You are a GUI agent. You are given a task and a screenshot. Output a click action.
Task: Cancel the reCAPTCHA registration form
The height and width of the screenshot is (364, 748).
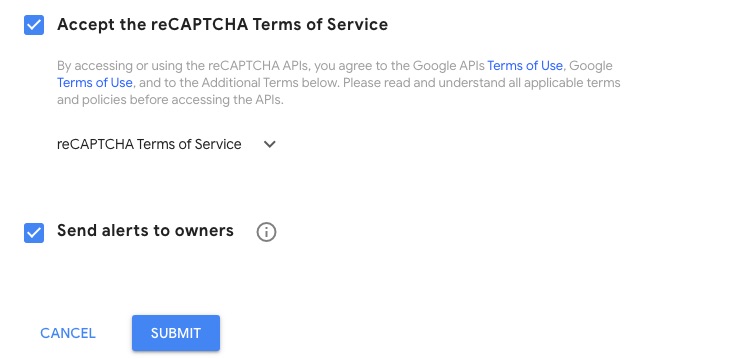68,333
